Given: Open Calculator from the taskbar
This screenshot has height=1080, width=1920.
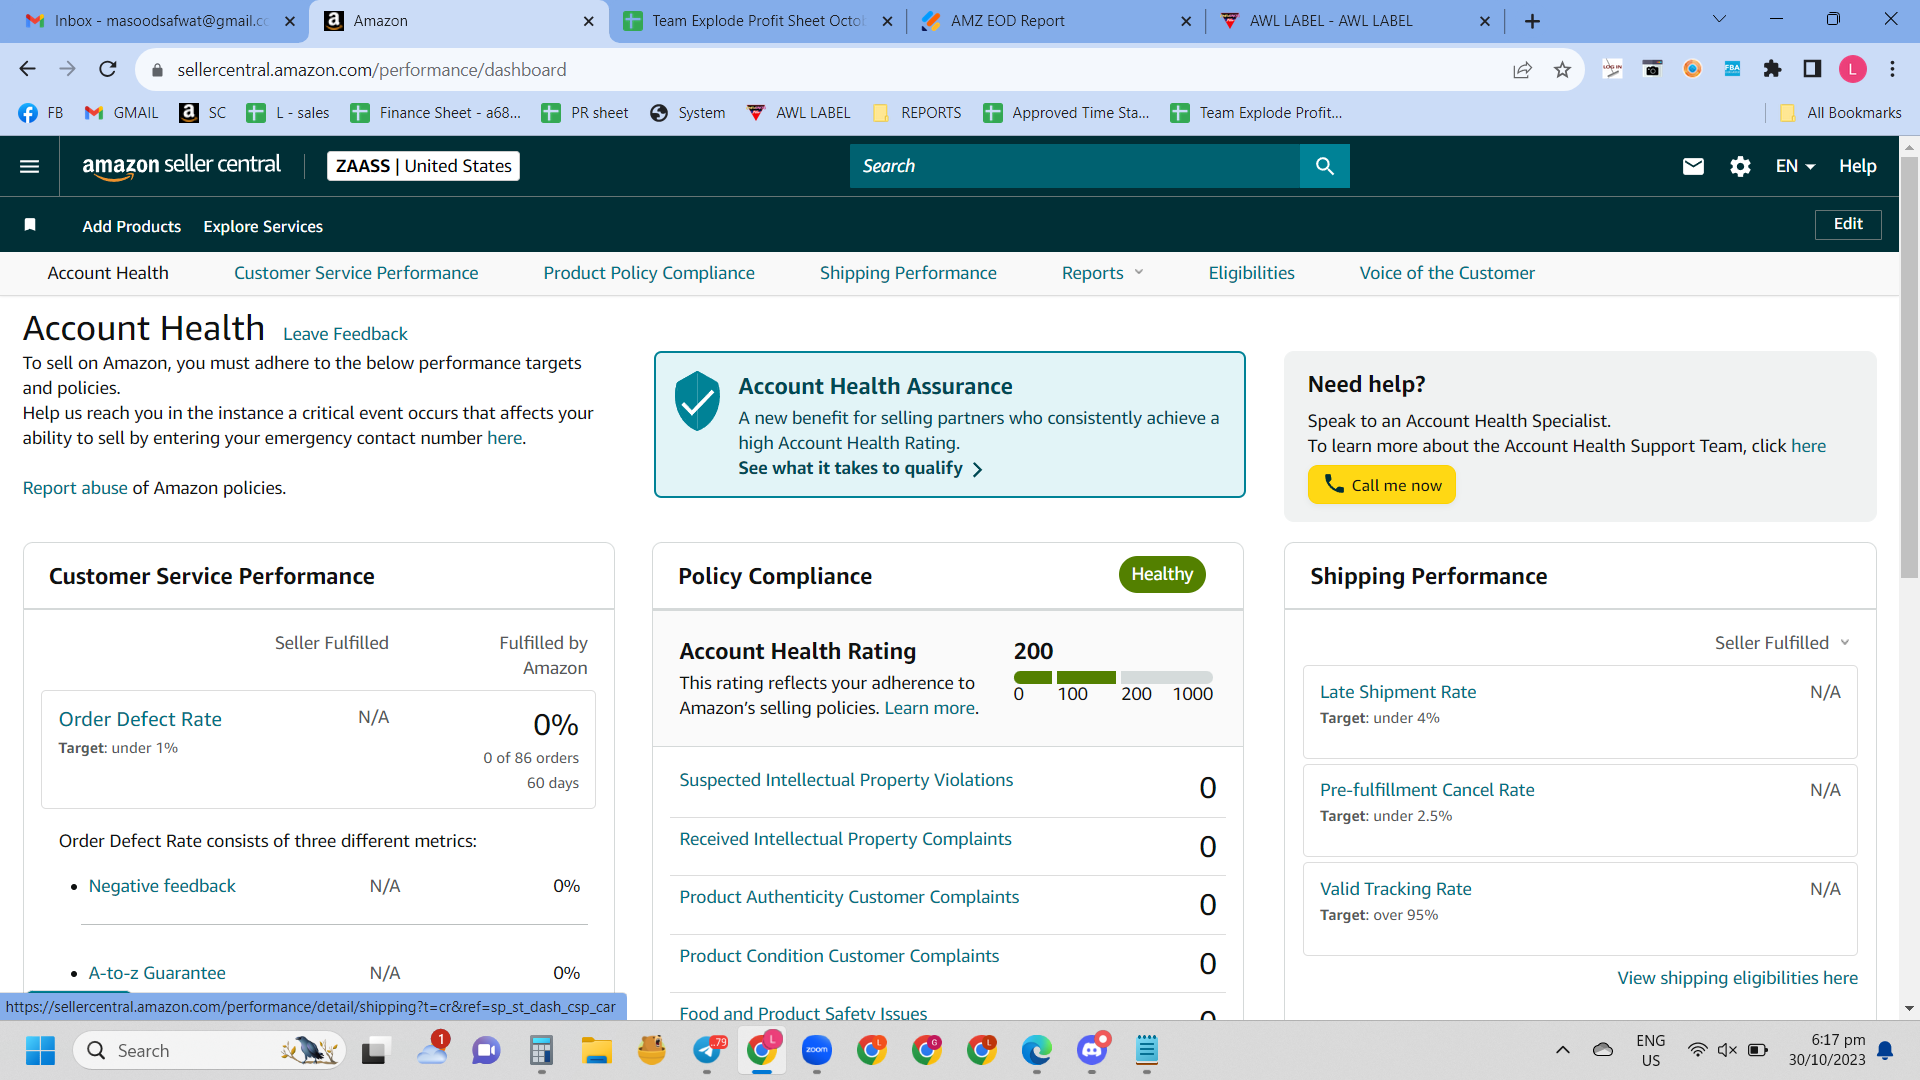Looking at the screenshot, I should (x=542, y=1050).
